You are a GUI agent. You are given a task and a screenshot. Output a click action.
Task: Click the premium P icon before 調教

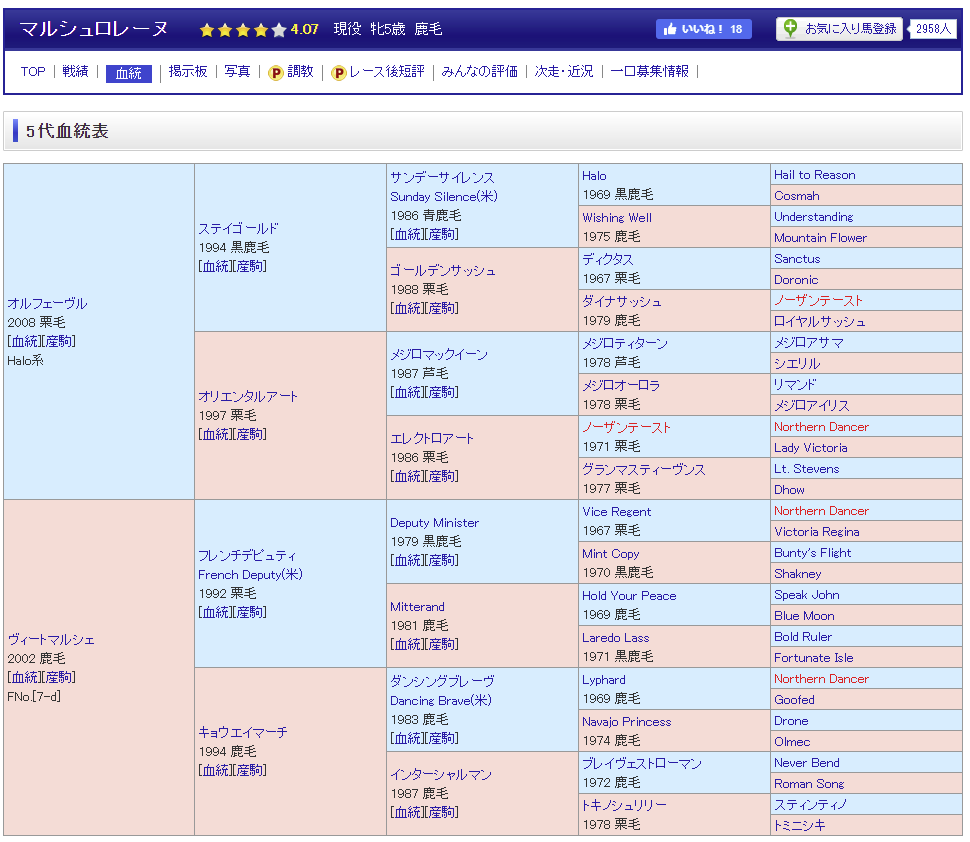click(x=275, y=73)
